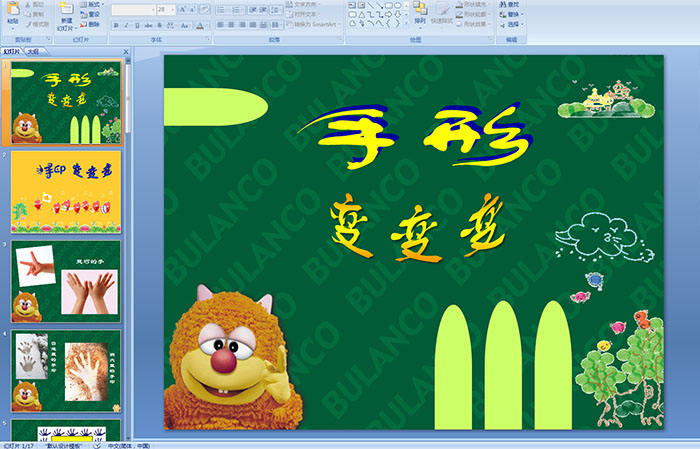The image size is (700, 449).
Task: Pick the down block arrow shape
Action: [397, 15]
